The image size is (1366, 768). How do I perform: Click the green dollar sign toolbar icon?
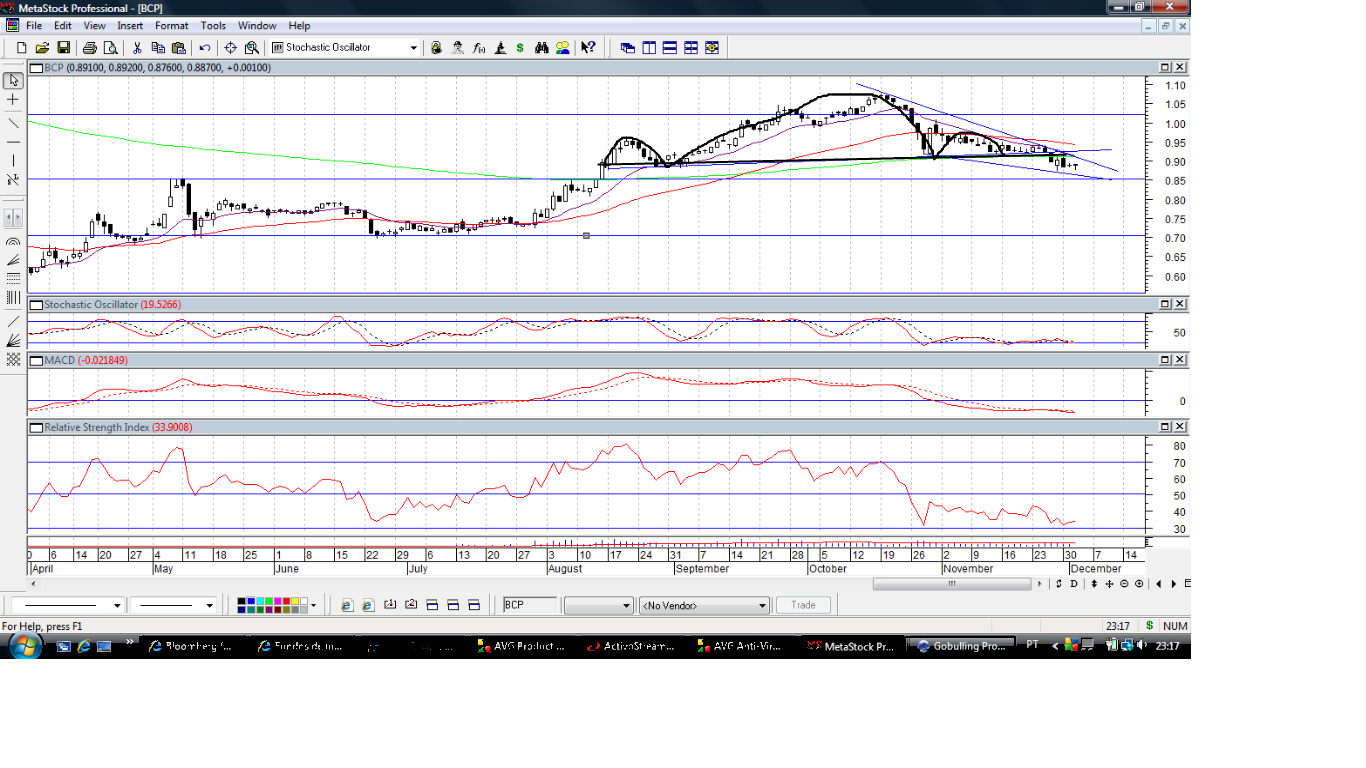click(x=520, y=47)
